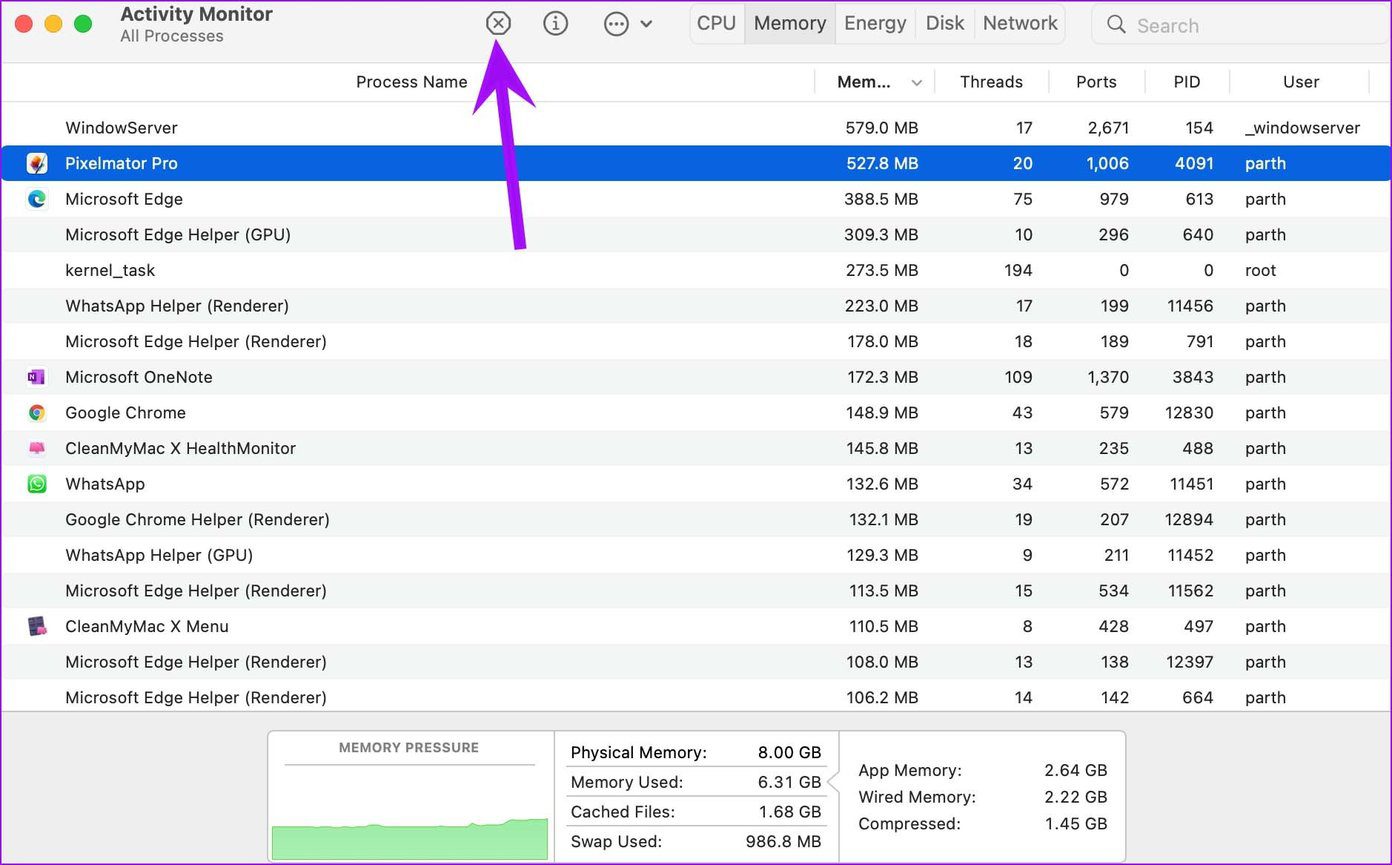The image size is (1392, 865).
Task: Select the Pixelmator Pro process name
Action: [x=121, y=163]
